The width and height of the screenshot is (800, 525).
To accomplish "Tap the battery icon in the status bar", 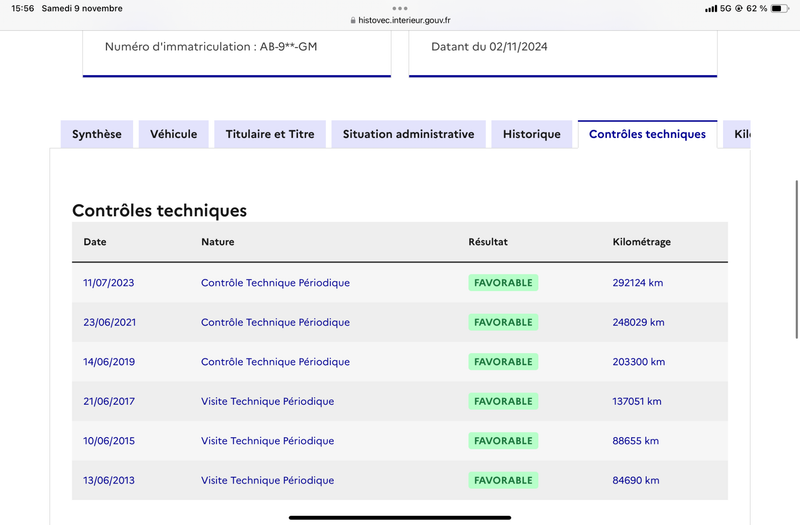I will [x=780, y=8].
